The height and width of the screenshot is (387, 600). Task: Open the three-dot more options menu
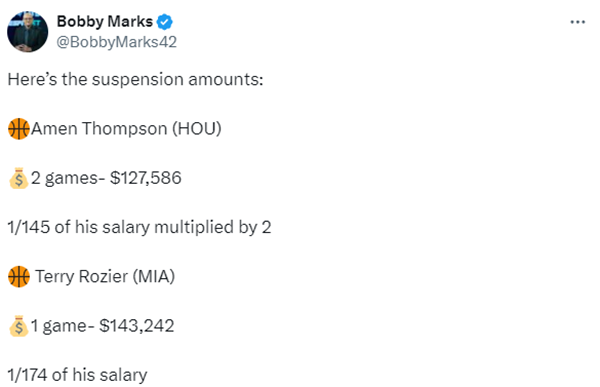pyautogui.click(x=577, y=22)
